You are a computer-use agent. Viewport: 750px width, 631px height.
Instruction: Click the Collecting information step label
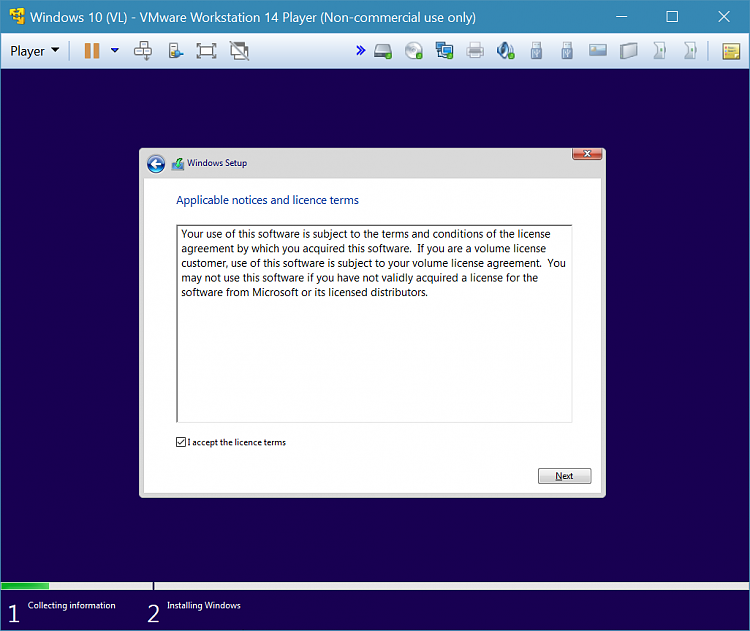pyautogui.click(x=71, y=605)
